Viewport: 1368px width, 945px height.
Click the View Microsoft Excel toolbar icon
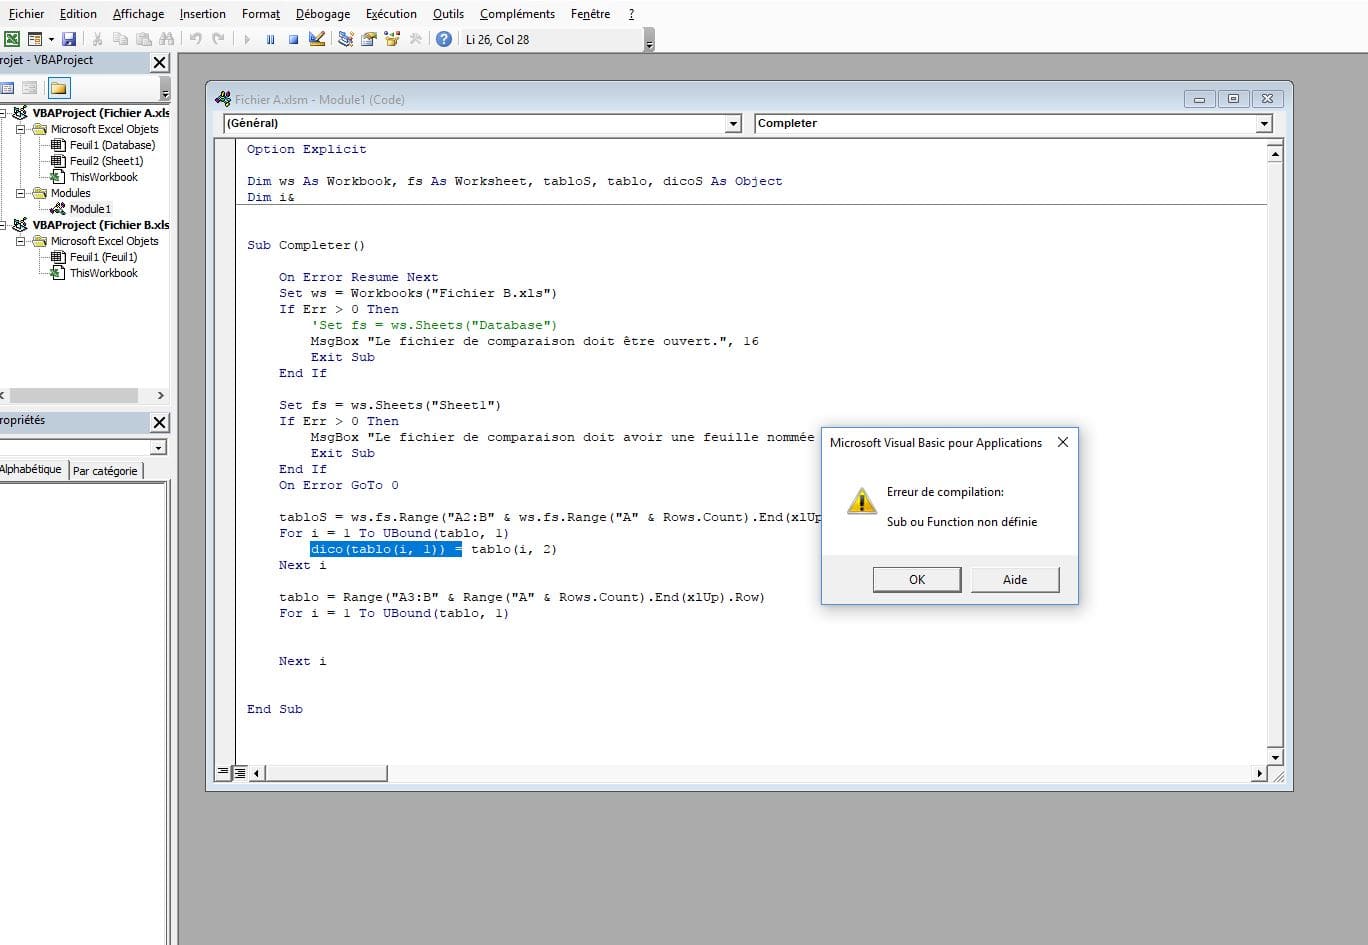pyautogui.click(x=12, y=39)
